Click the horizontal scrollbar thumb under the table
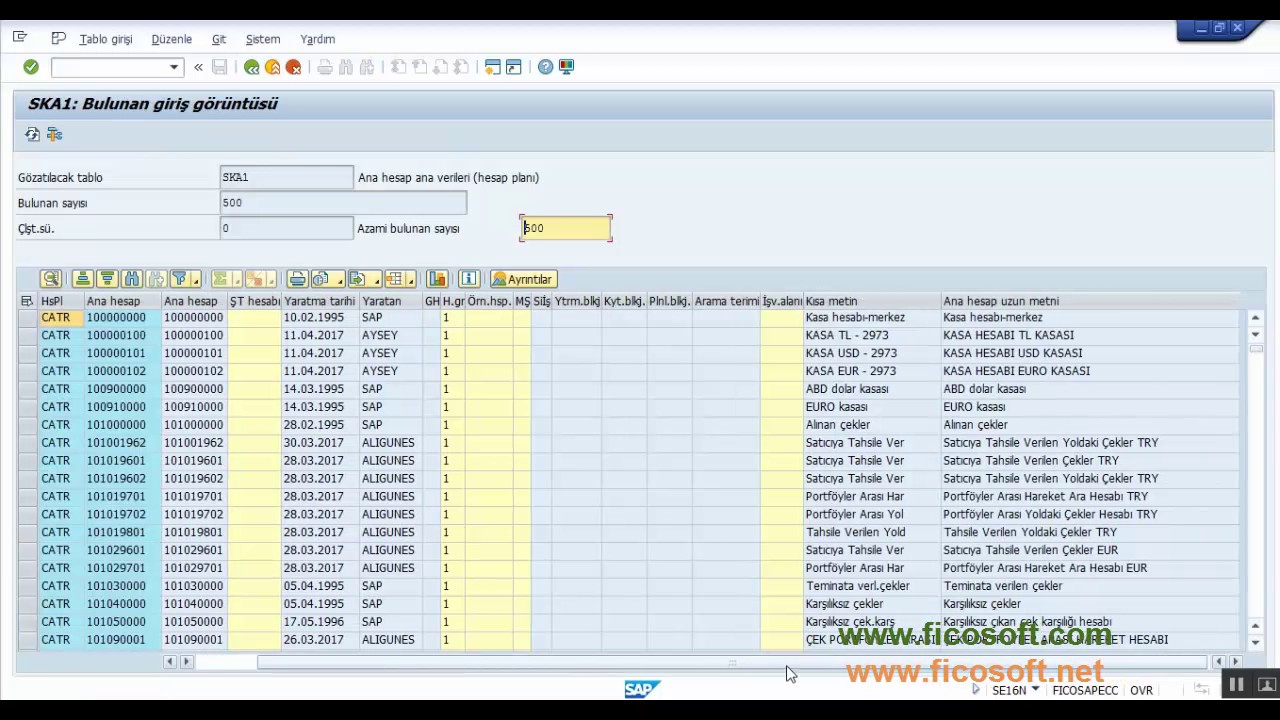1280x720 pixels. pyautogui.click(x=732, y=662)
